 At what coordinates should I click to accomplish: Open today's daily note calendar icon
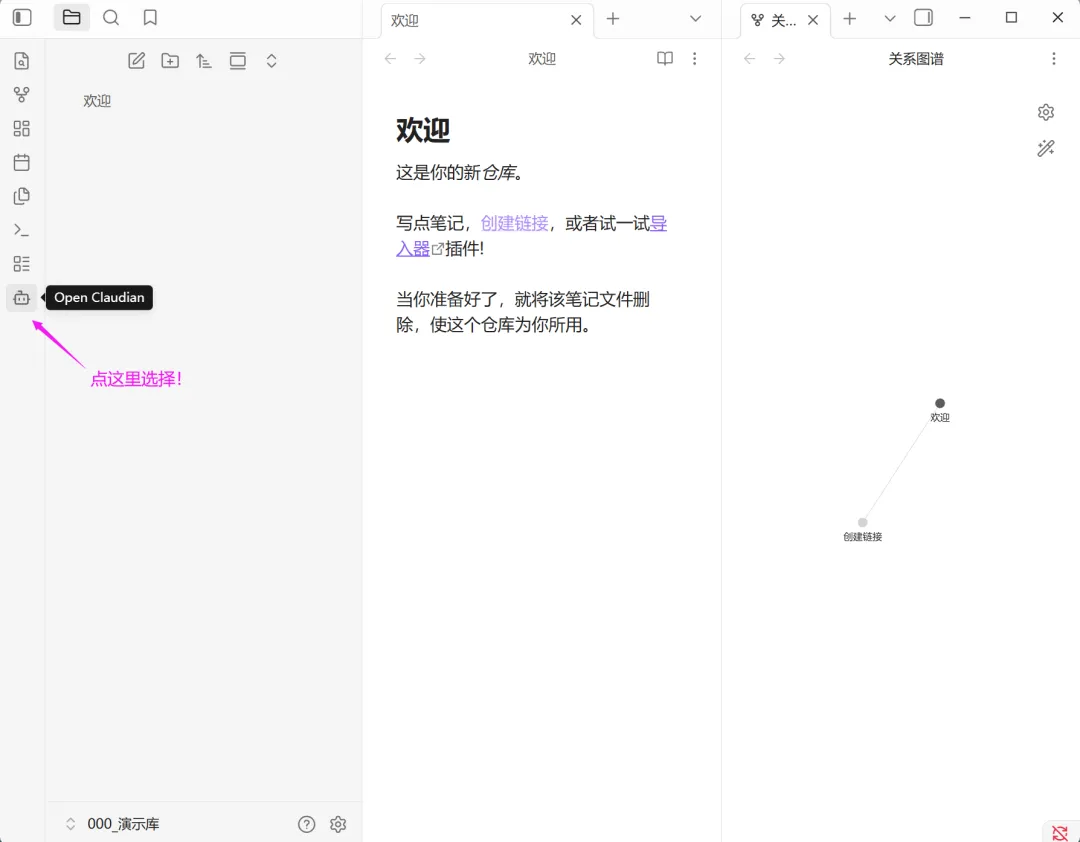click(21, 162)
